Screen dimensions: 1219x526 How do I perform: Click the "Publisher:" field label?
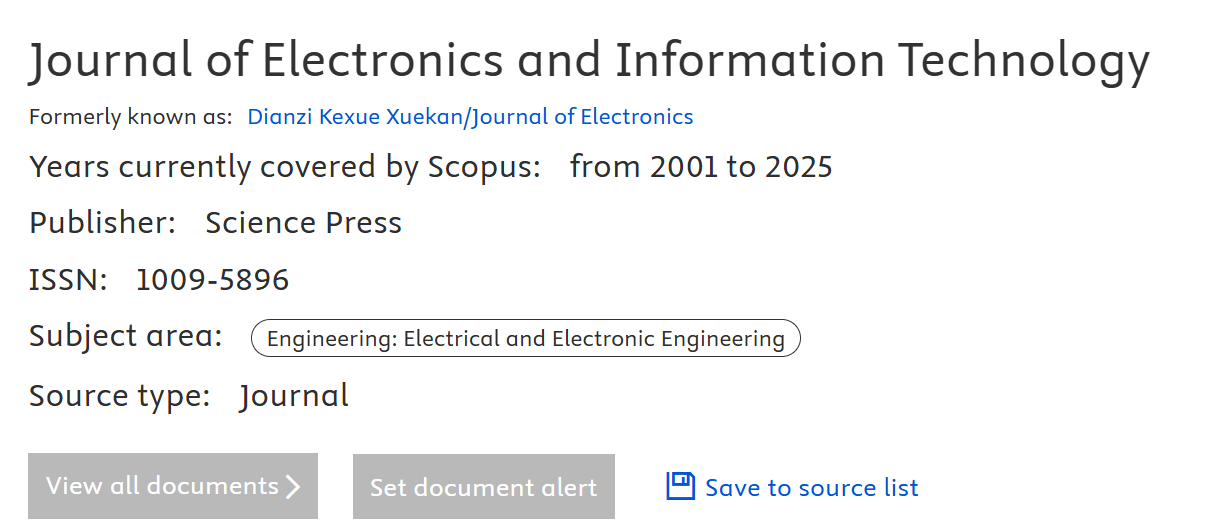point(103,222)
